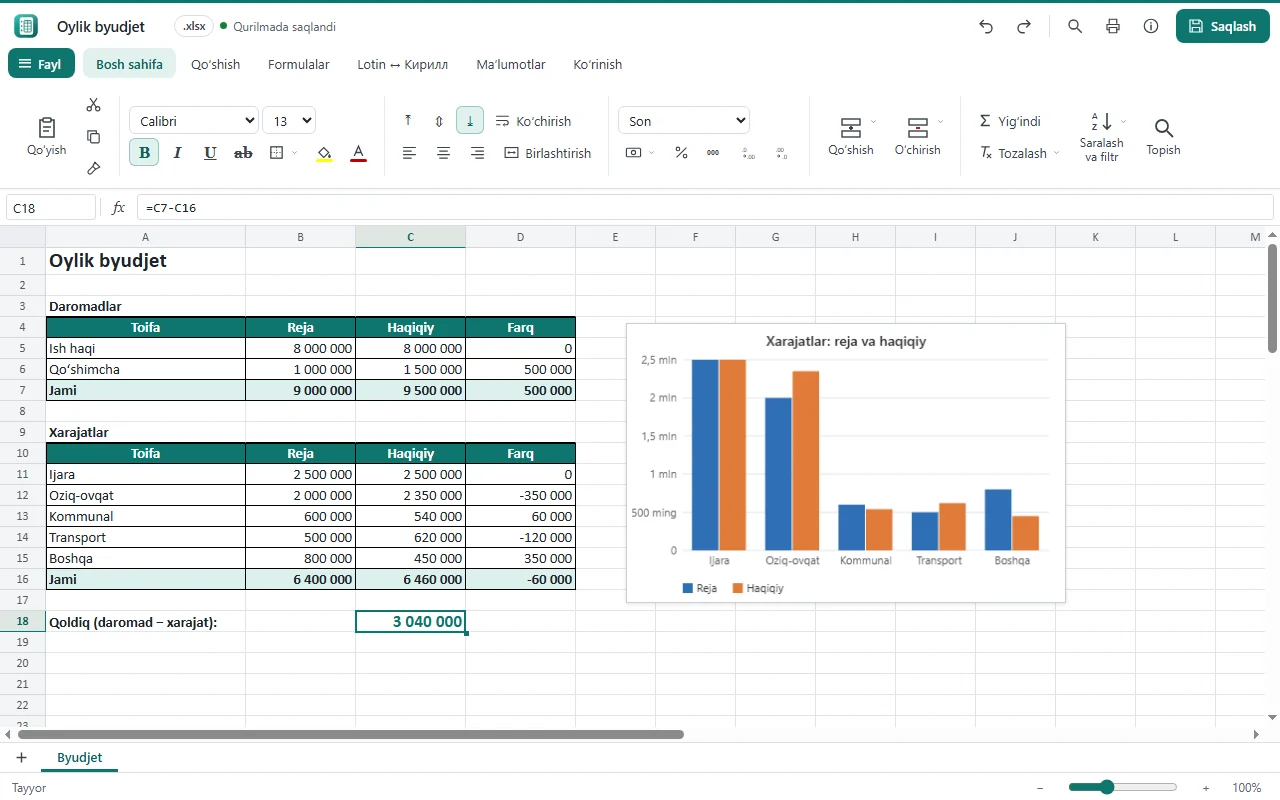Toggle strikethrough formatting
This screenshot has height=800, width=1280.
243,153
